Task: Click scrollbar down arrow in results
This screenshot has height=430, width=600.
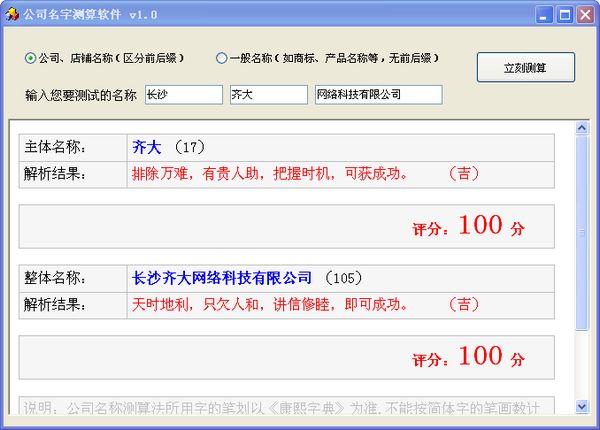Action: [582, 406]
